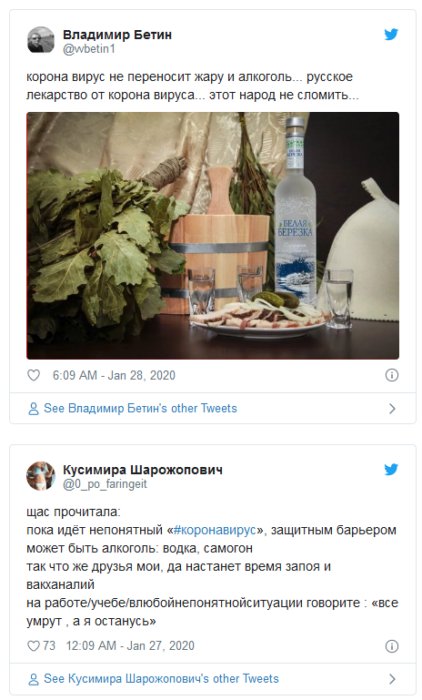
Task: Click the Twitter bird icon on Бетин's tweet
Action: [x=391, y=34]
